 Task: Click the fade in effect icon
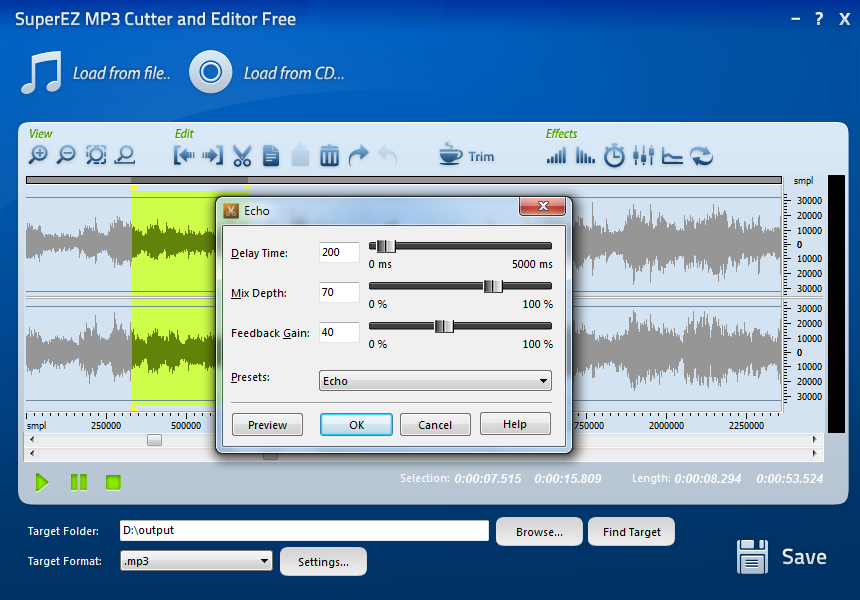click(x=556, y=156)
